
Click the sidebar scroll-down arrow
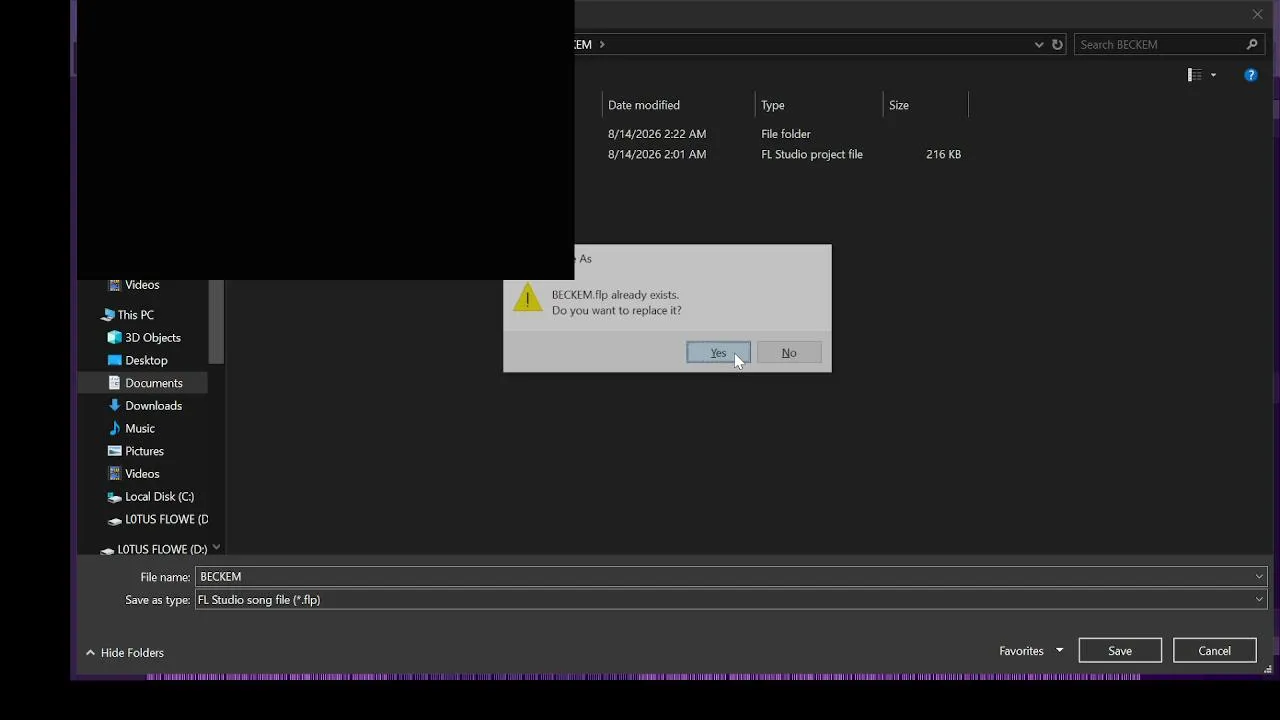pyautogui.click(x=216, y=547)
